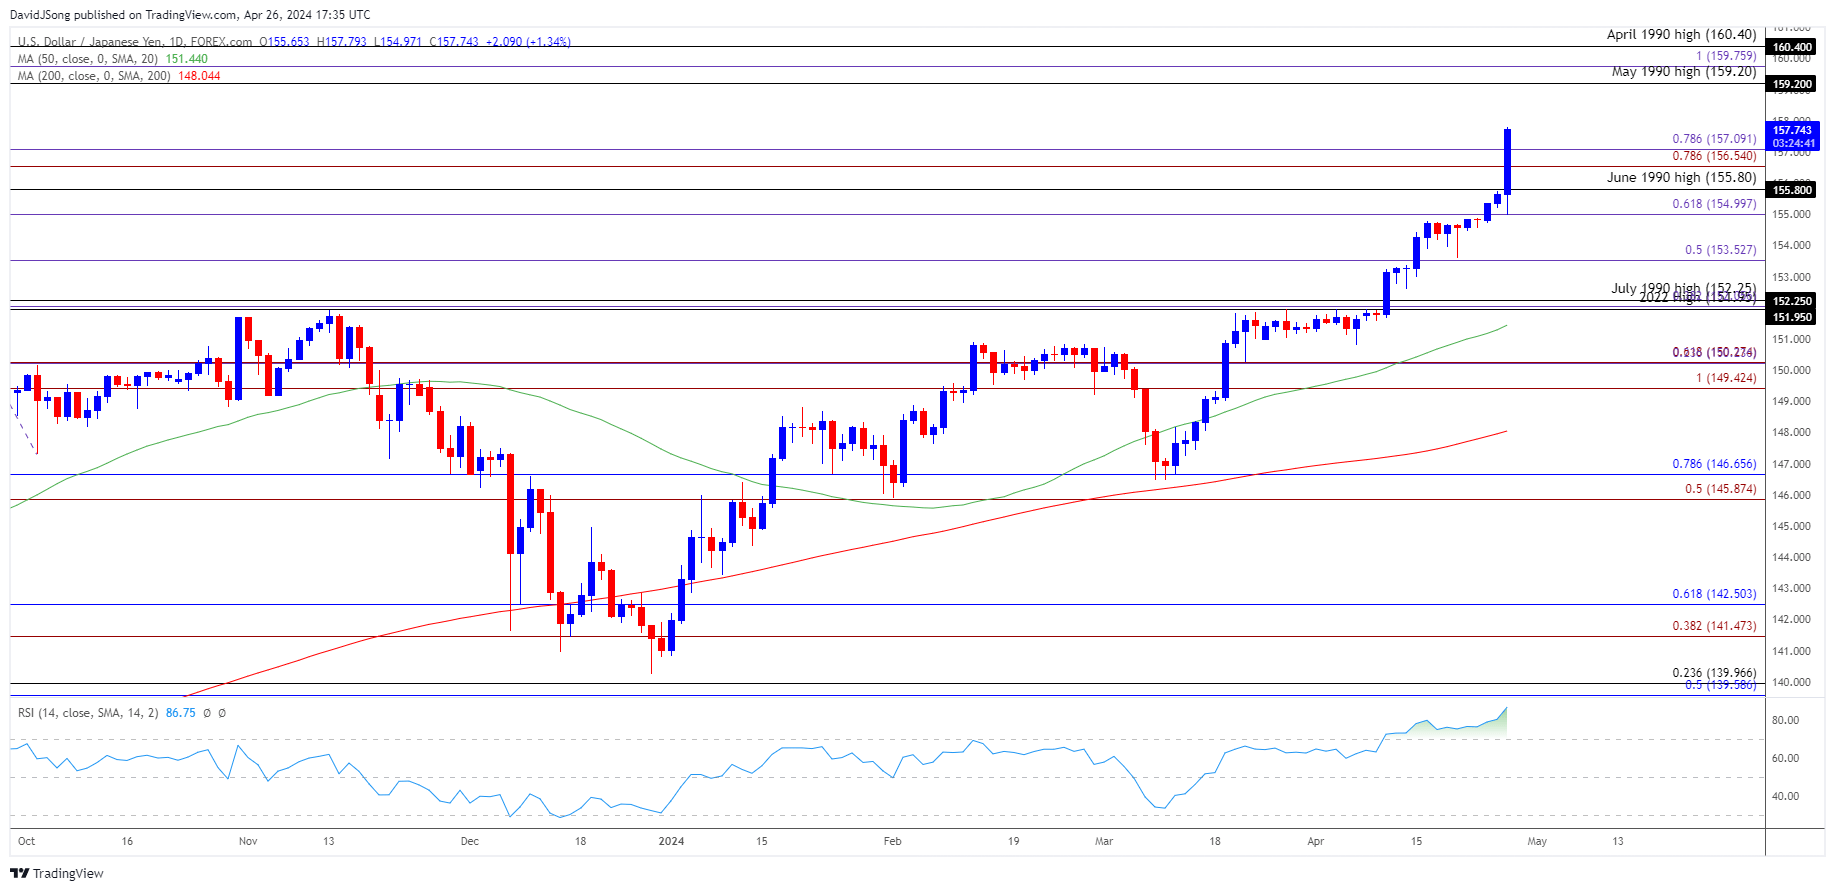Click the 1 (159.759) Fibonacci label
This screenshot has width=1835, height=891.
point(1726,56)
